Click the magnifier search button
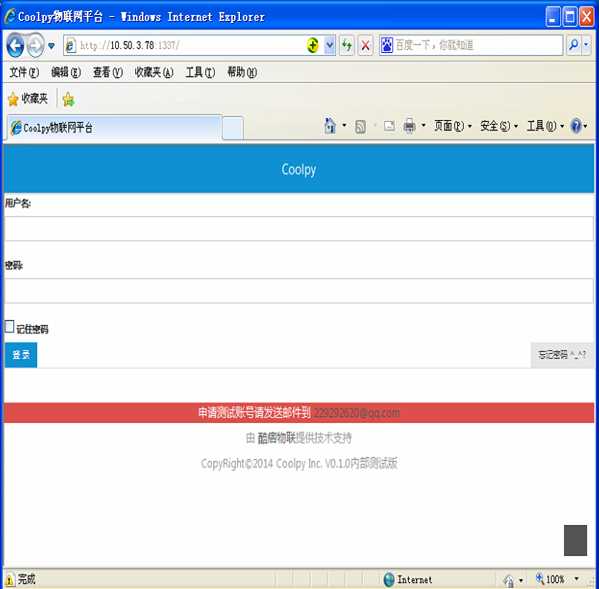Viewport: 599px width, 589px height. [573, 45]
